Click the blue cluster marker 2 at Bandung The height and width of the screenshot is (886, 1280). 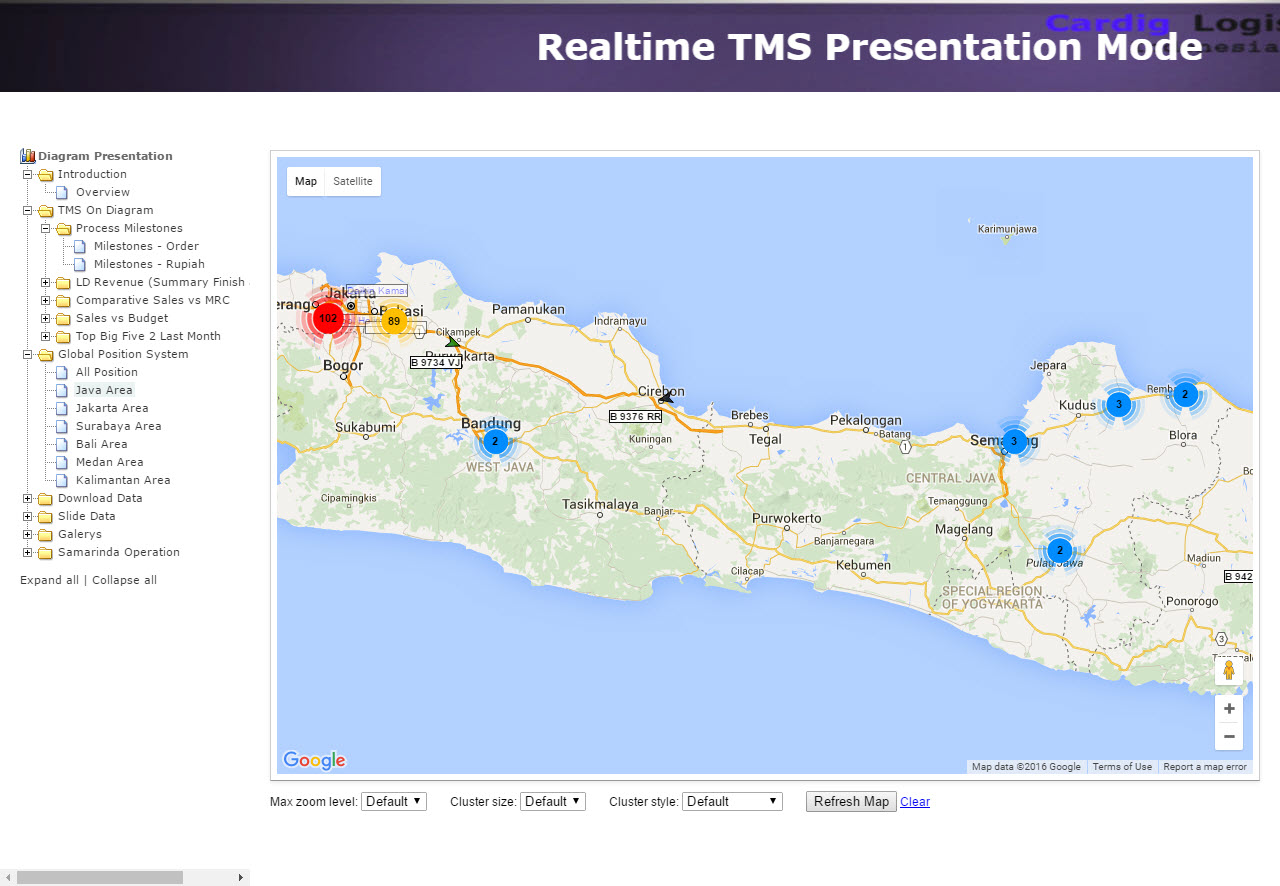click(x=495, y=441)
